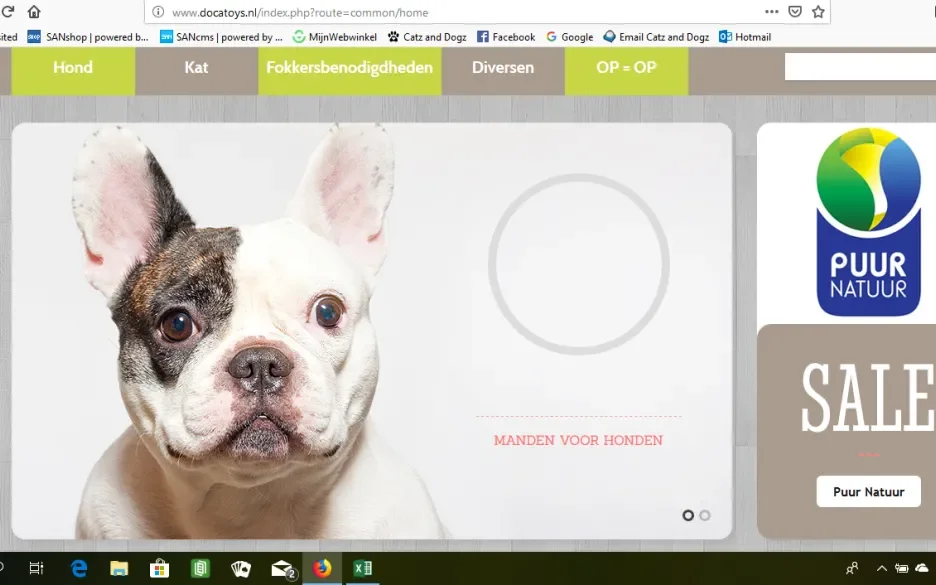Viewport: 936px width, 585px height.
Task: Click the French bulldog slider banner
Action: coord(371,331)
